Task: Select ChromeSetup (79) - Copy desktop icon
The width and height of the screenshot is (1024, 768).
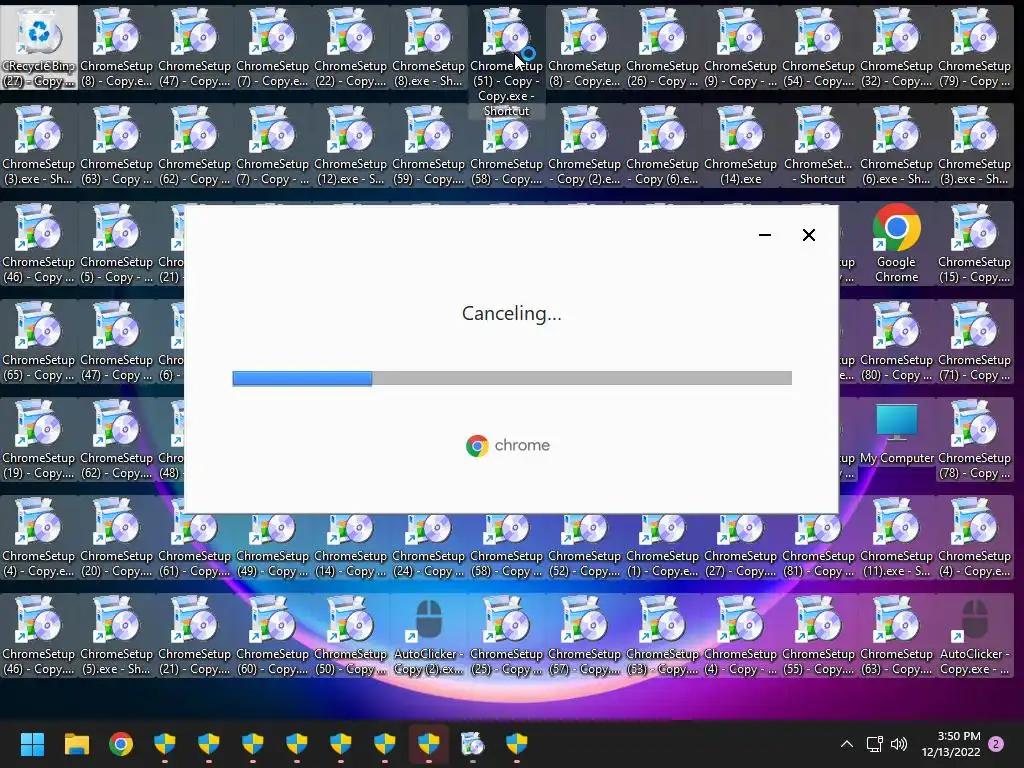Action: click(974, 47)
